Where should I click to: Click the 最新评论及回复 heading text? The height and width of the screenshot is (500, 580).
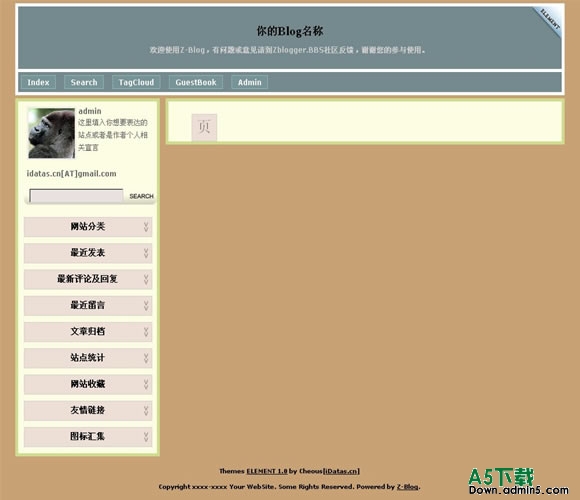tap(87, 279)
